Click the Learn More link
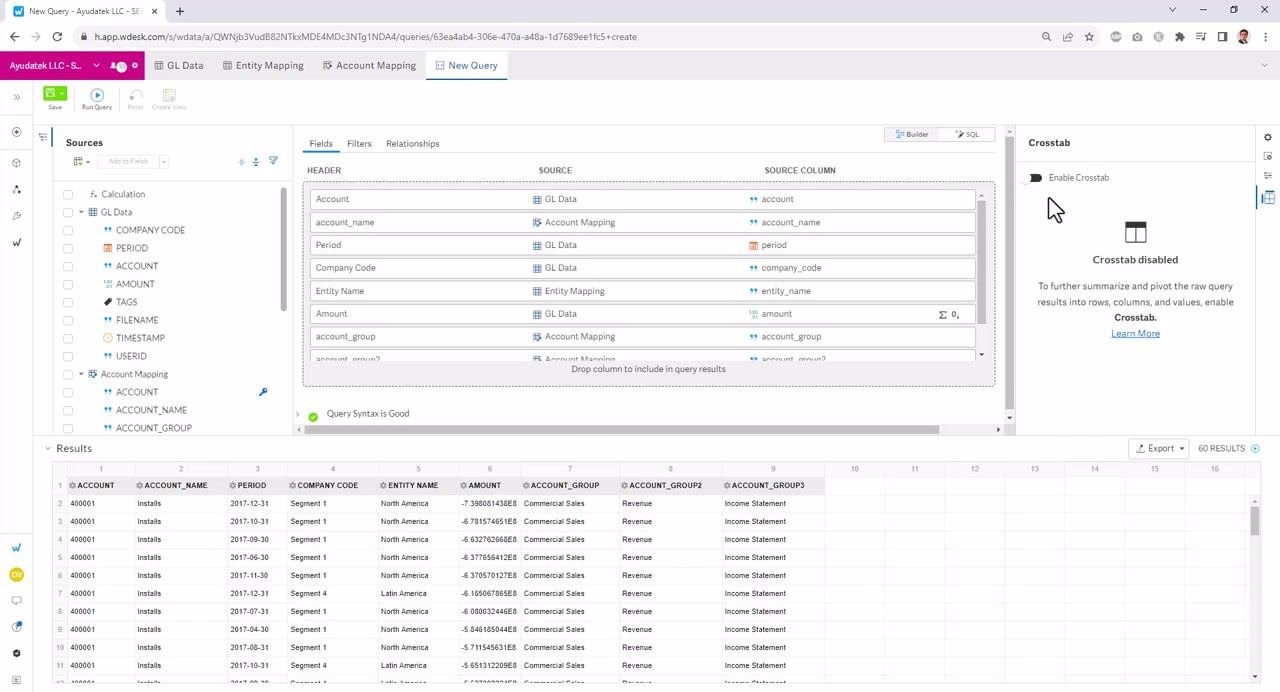 click(1135, 334)
